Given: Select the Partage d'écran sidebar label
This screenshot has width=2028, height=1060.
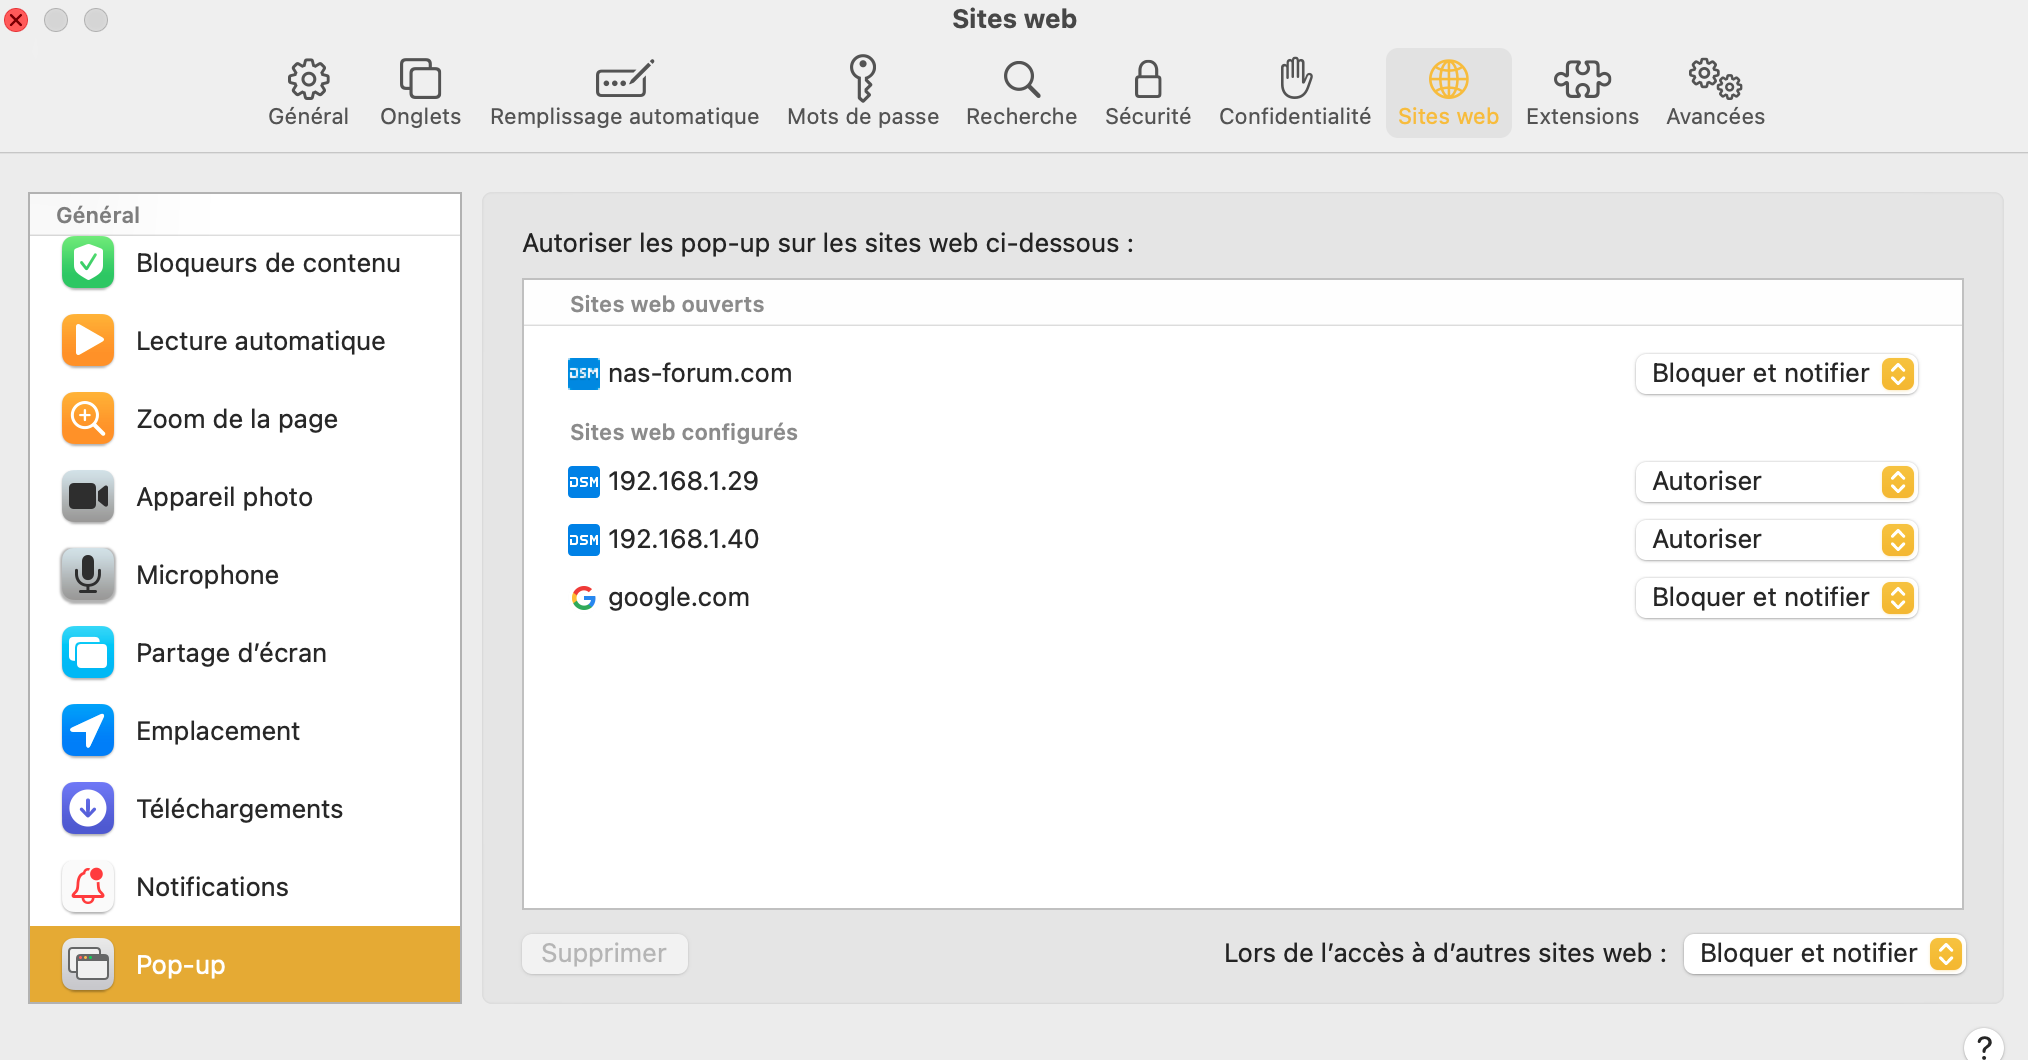Looking at the screenshot, I should (x=231, y=653).
